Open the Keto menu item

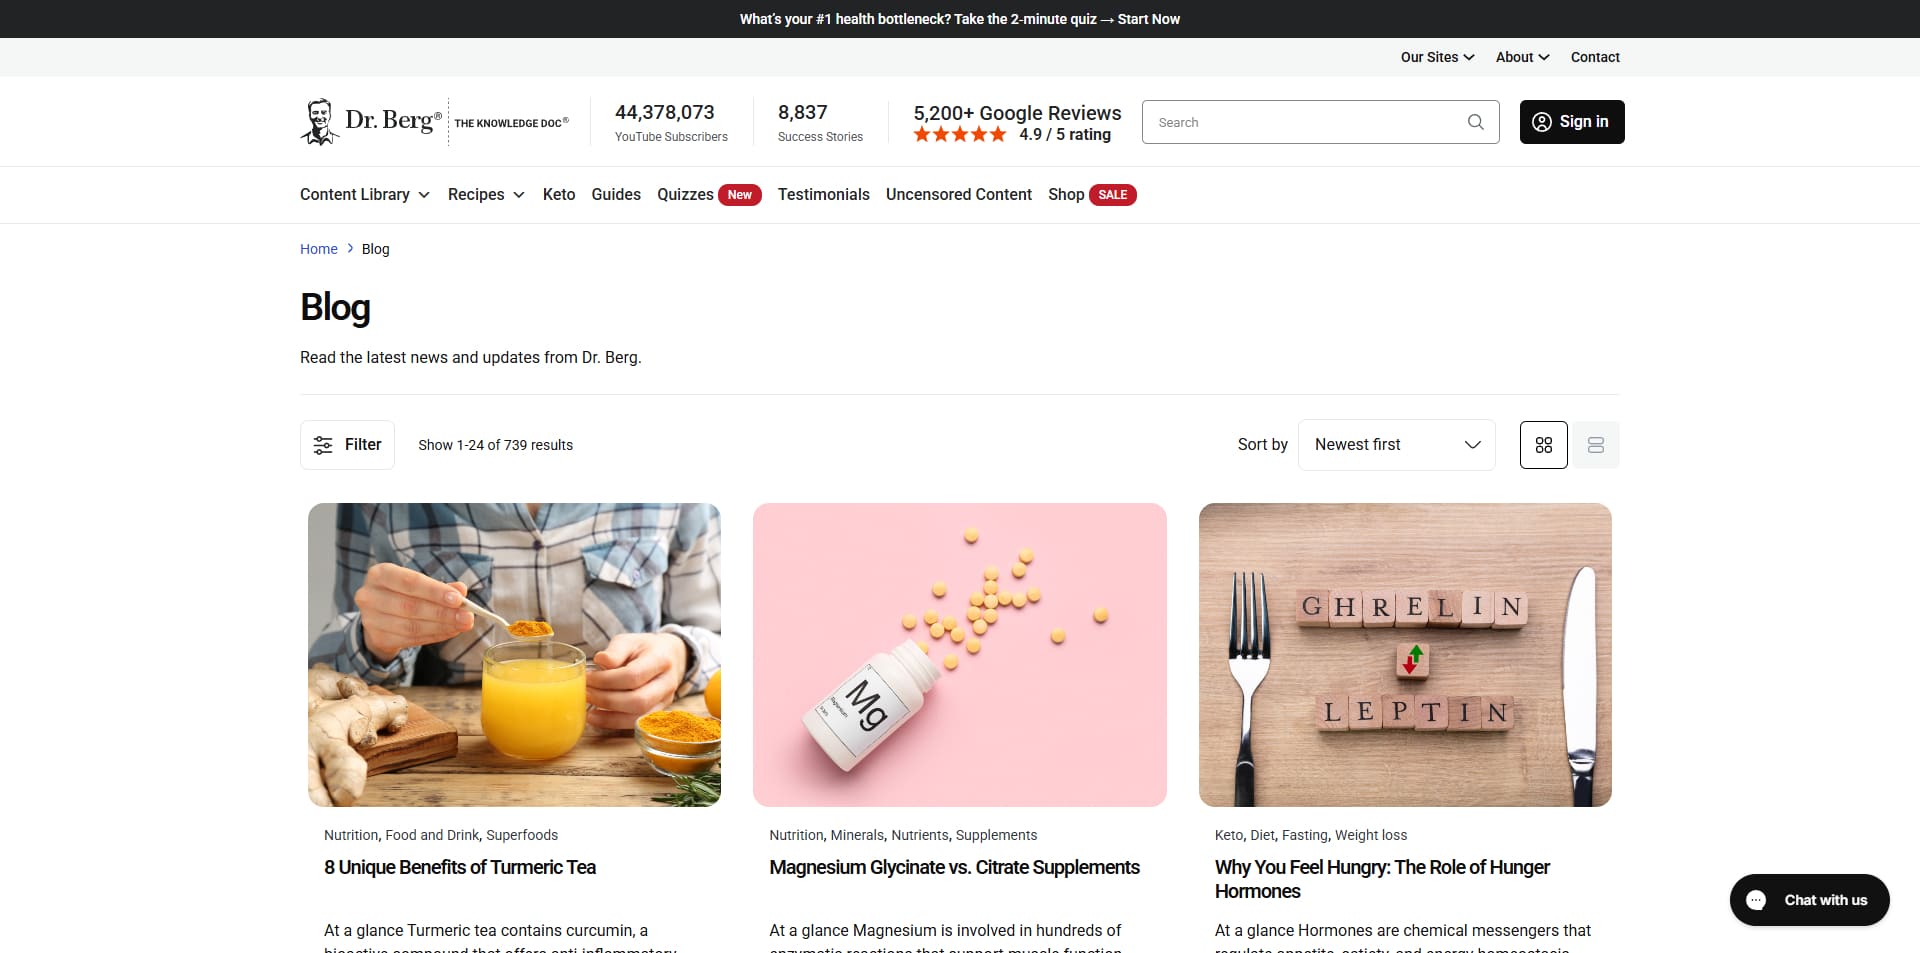[x=559, y=195]
